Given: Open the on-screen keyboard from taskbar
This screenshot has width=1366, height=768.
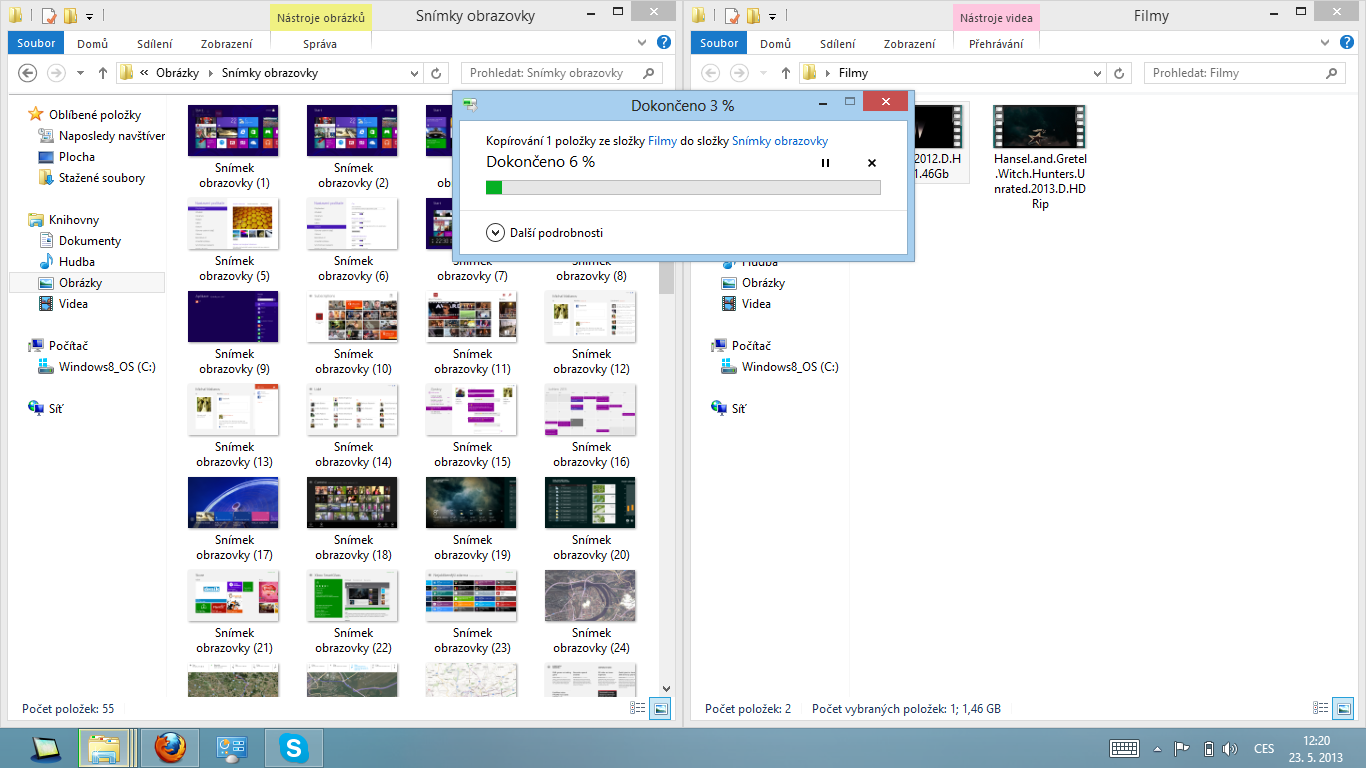Looking at the screenshot, I should [1125, 748].
